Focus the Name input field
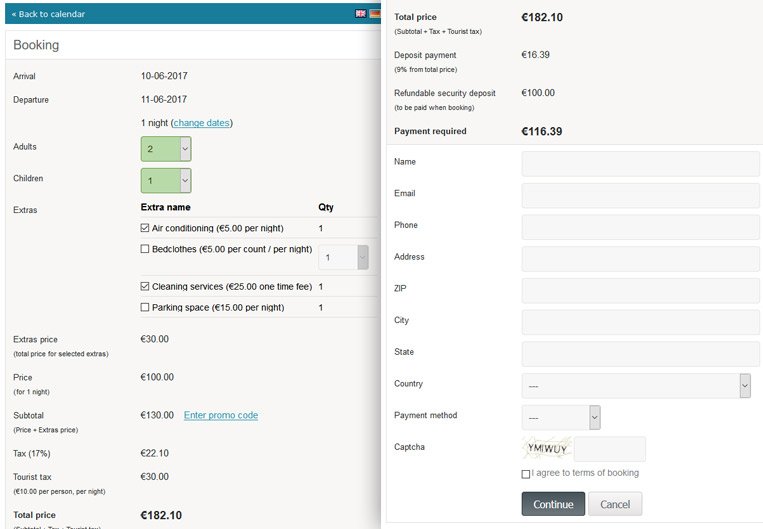Viewport: 763px width, 529px height. pyautogui.click(x=640, y=164)
